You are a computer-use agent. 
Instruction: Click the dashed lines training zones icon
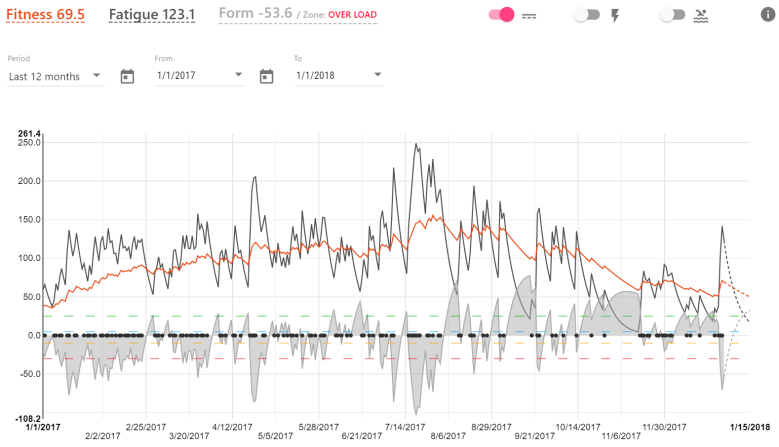click(x=529, y=16)
